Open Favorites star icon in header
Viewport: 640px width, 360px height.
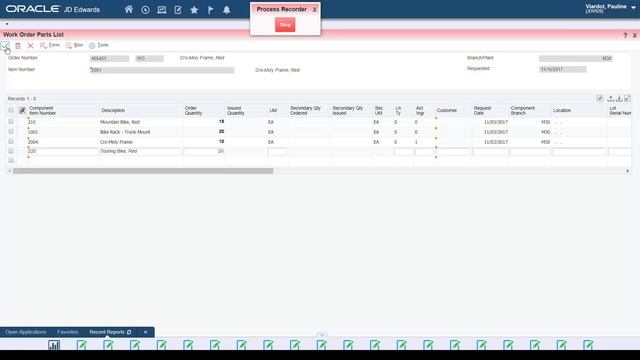(x=194, y=10)
